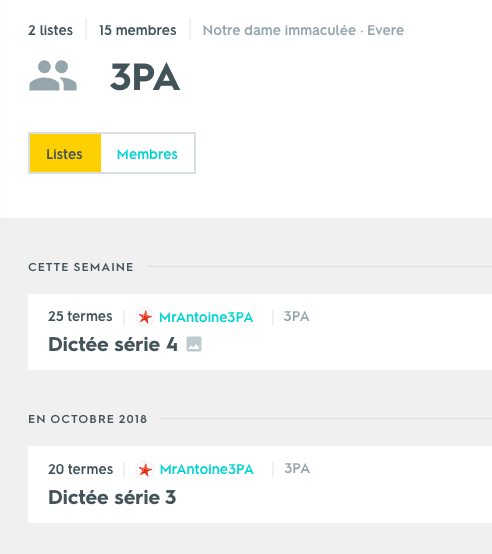The image size is (492, 554).
Task: Switch to the Listes tab
Action: 65,153
